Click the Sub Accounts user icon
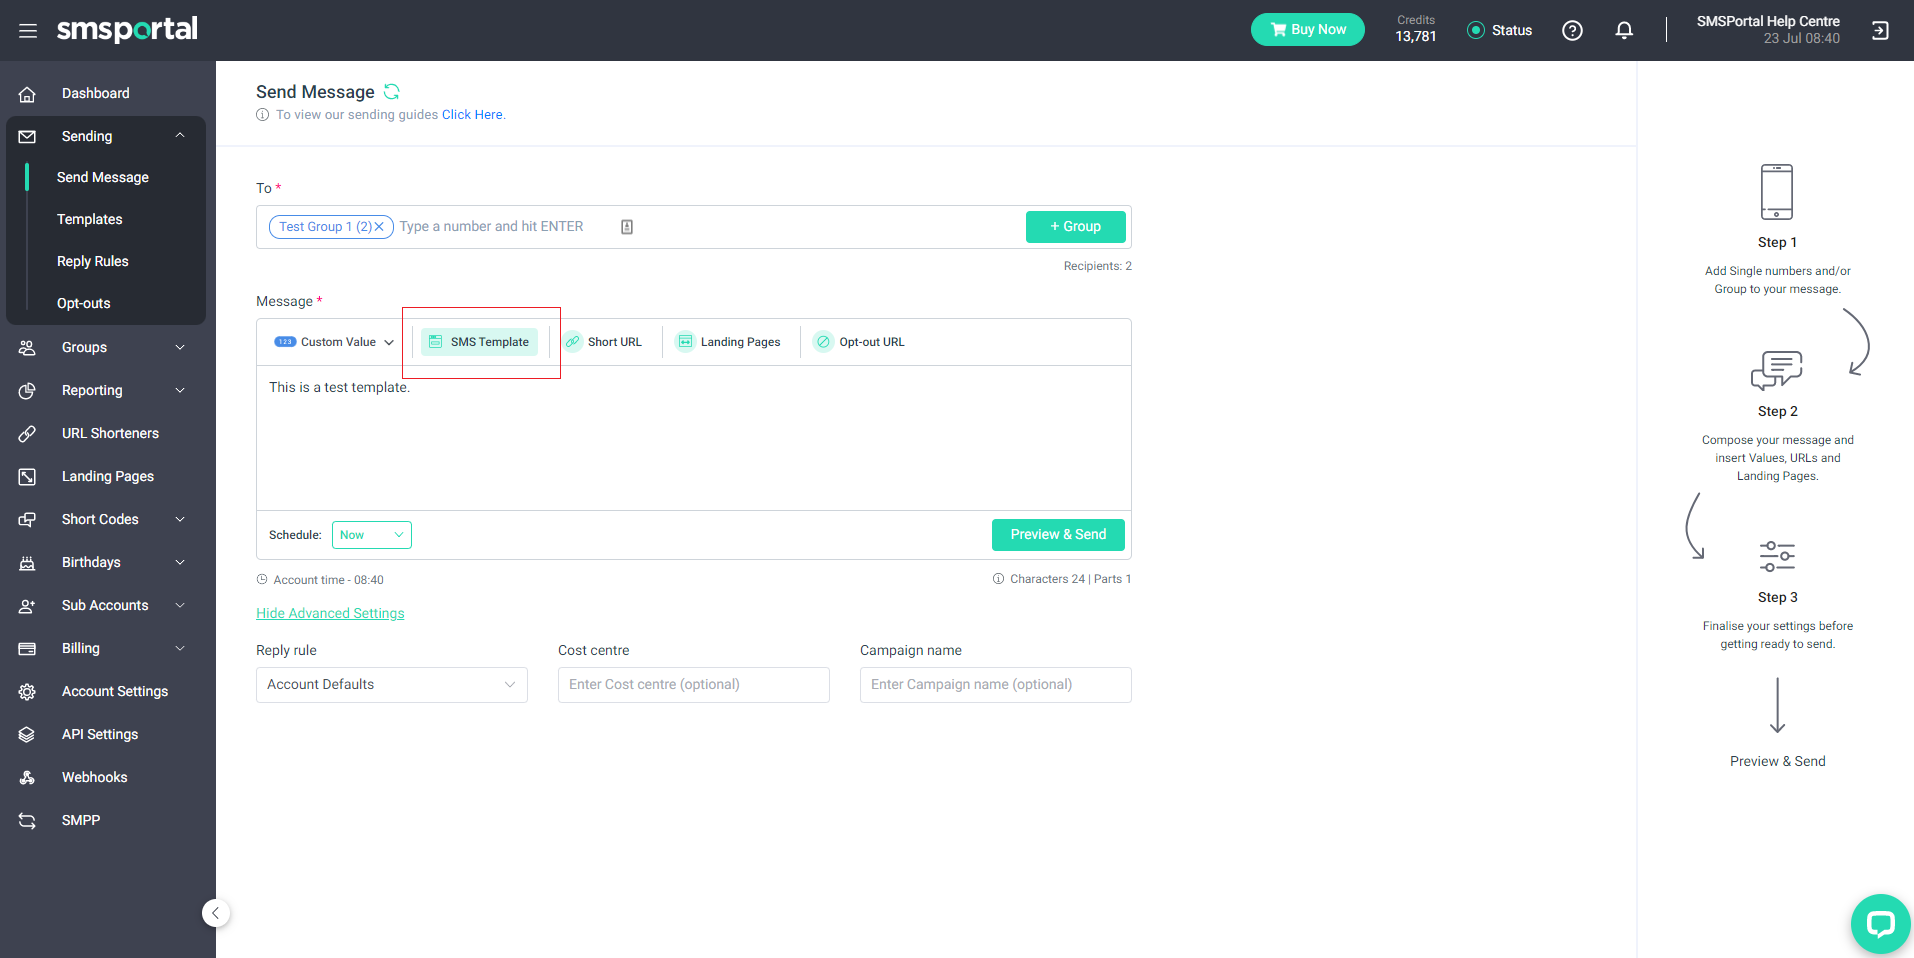This screenshot has width=1914, height=958. [x=27, y=606]
